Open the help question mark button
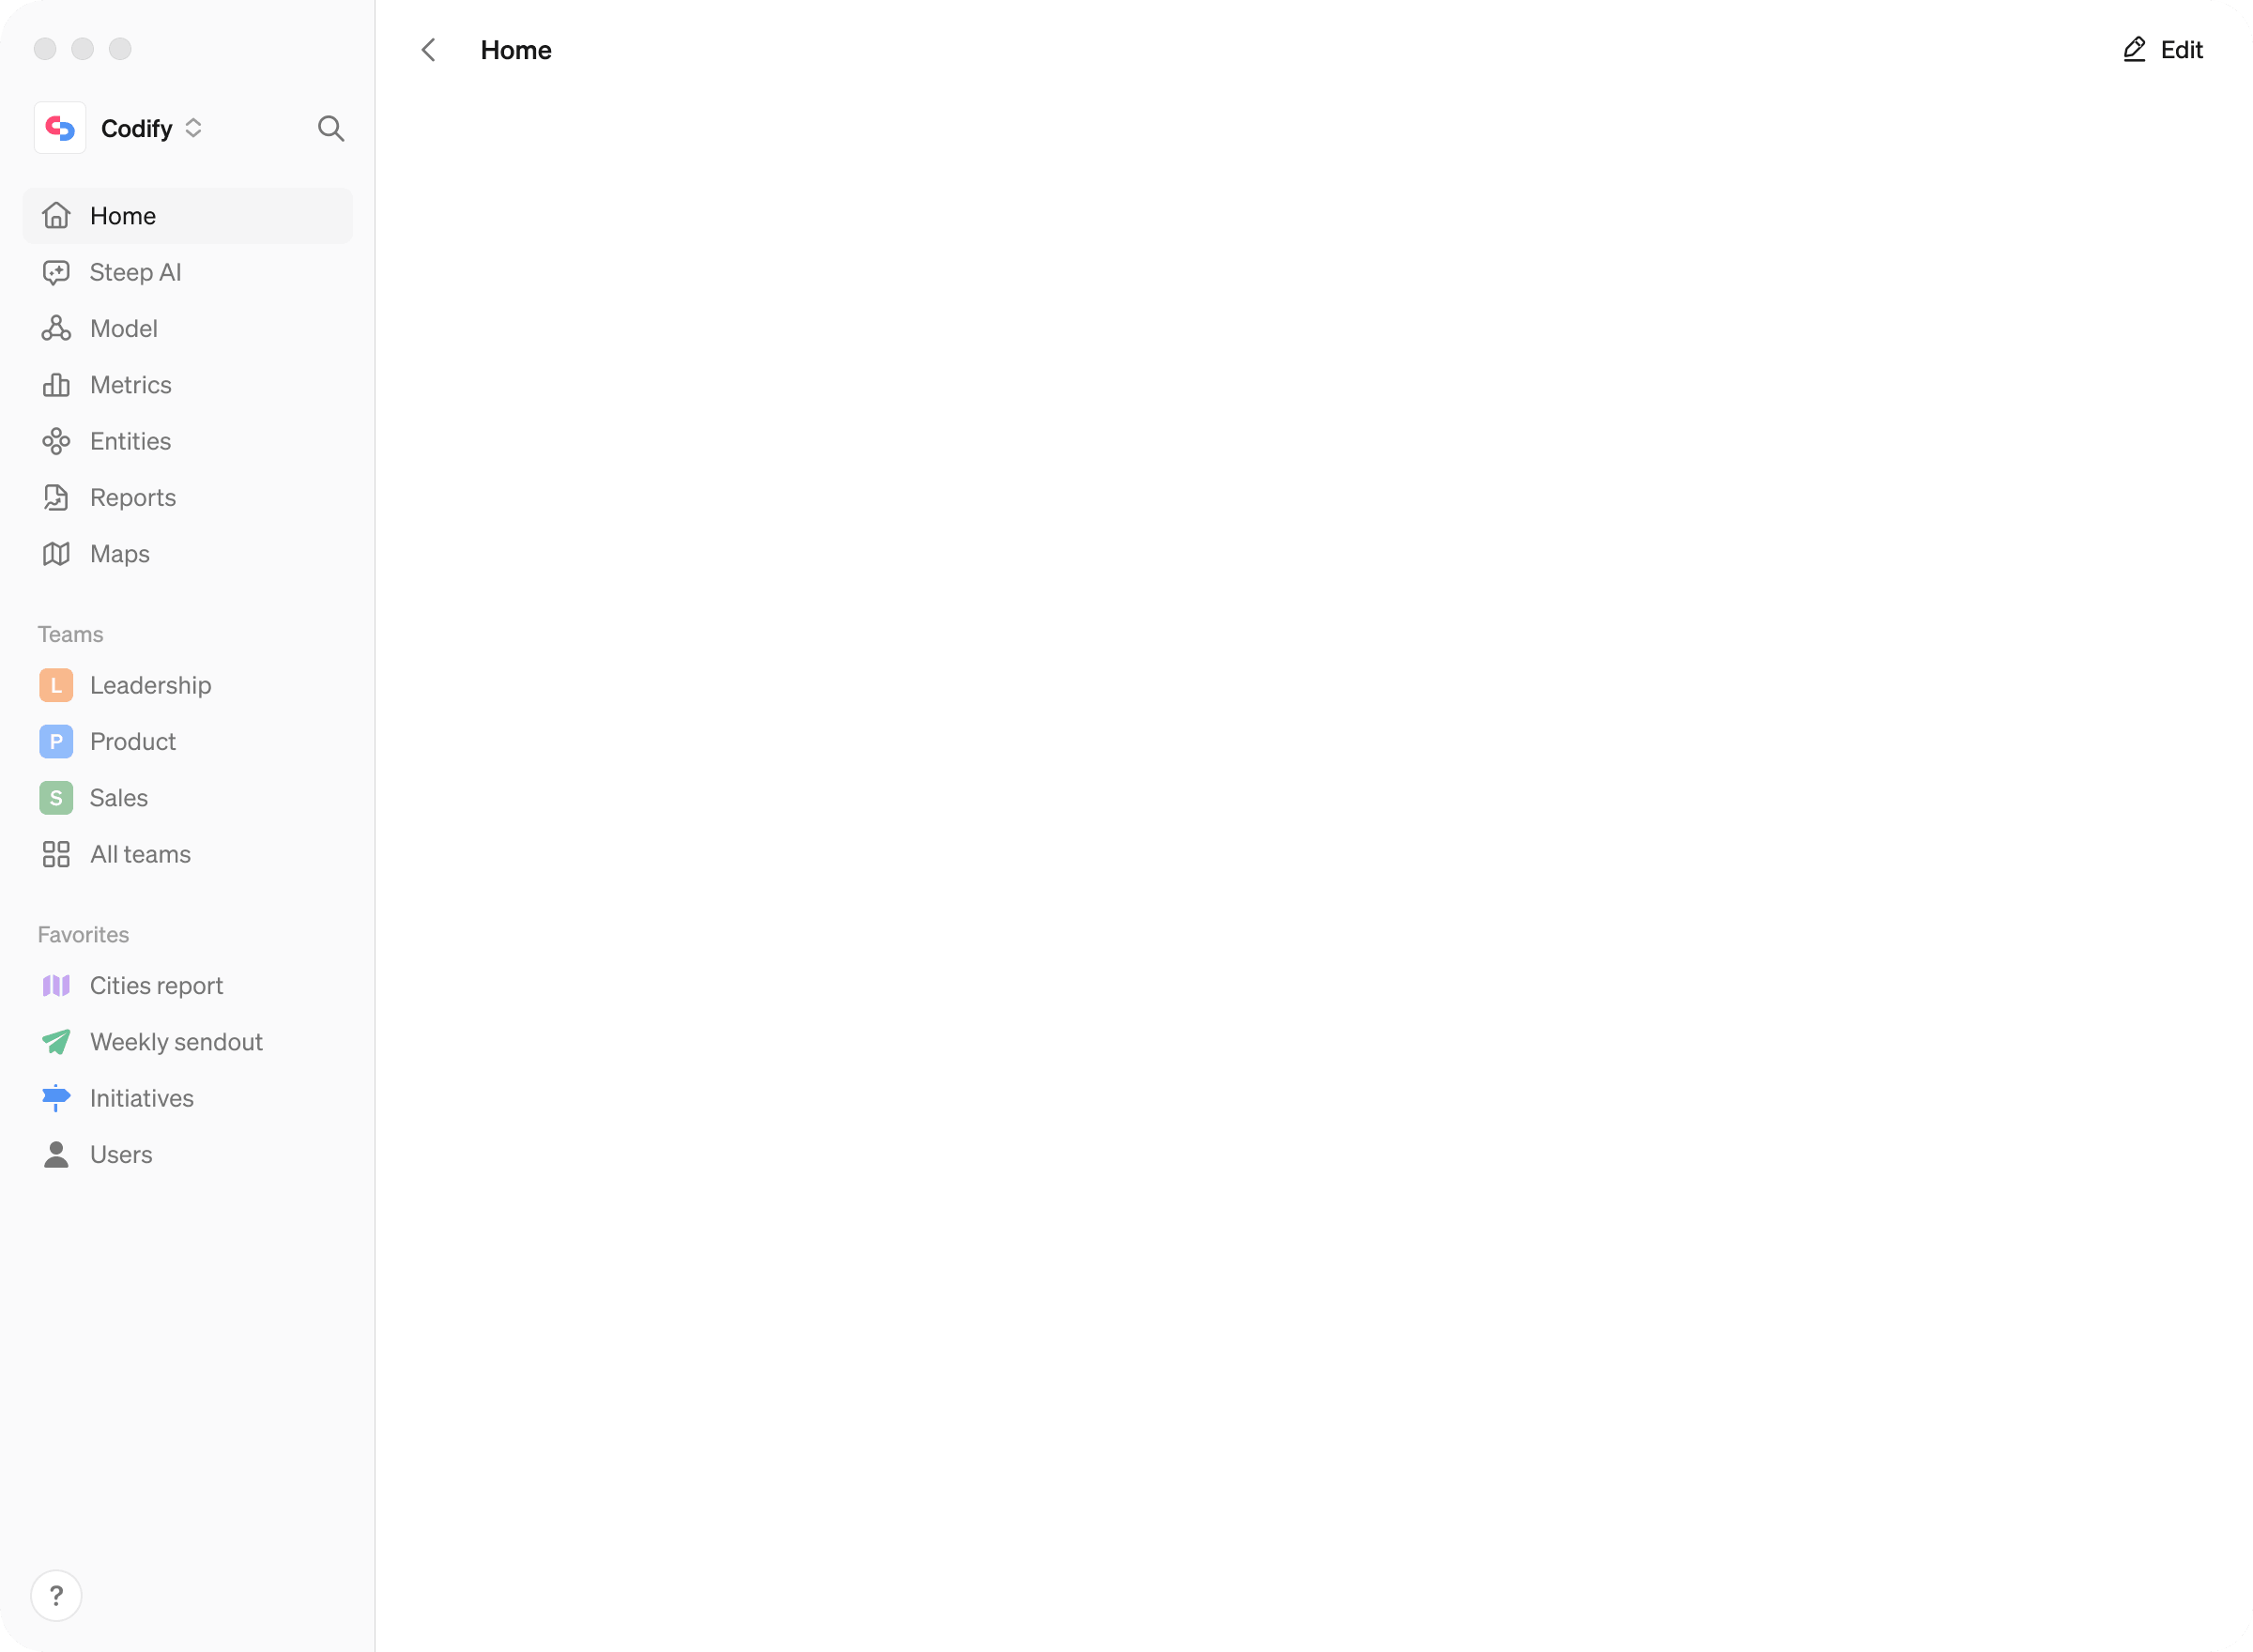 click(x=56, y=1595)
